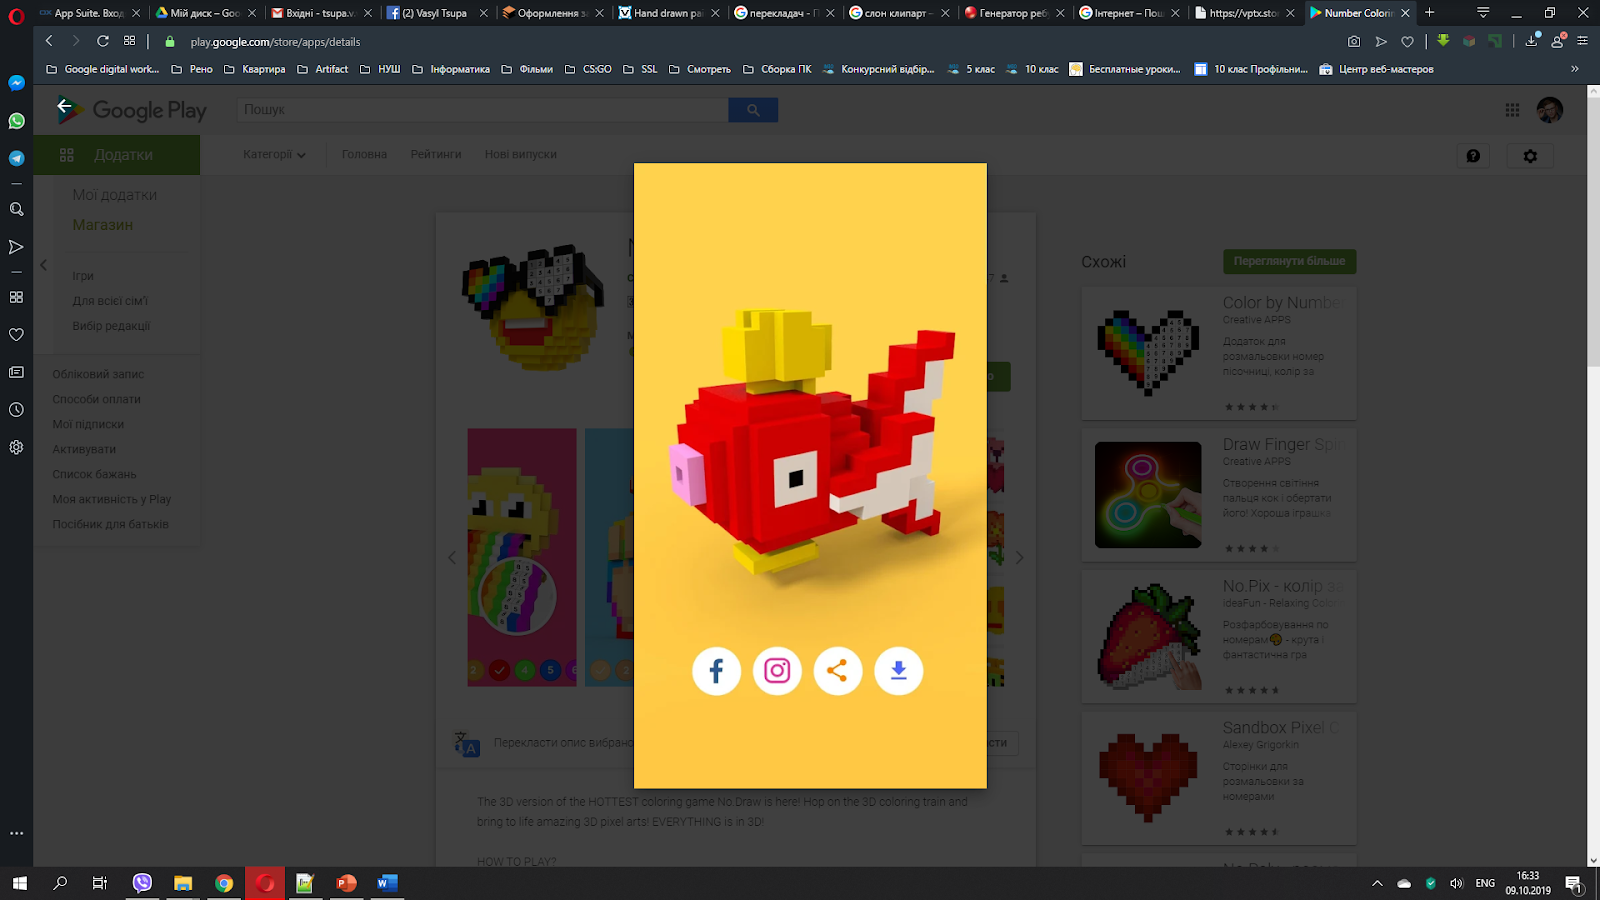This screenshot has height=900, width=1600.
Task: Show next screenshot with right arrow
Action: pos(1019,557)
